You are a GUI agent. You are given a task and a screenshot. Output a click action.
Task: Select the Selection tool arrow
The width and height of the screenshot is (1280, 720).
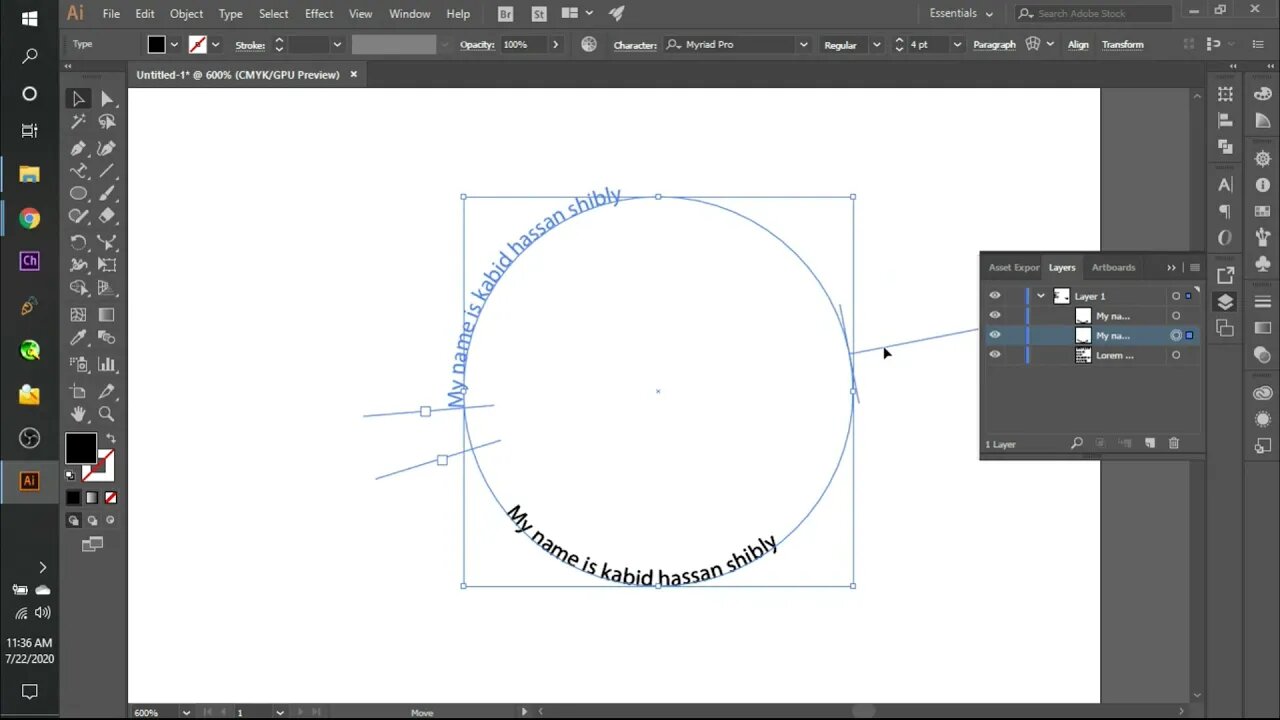point(78,98)
